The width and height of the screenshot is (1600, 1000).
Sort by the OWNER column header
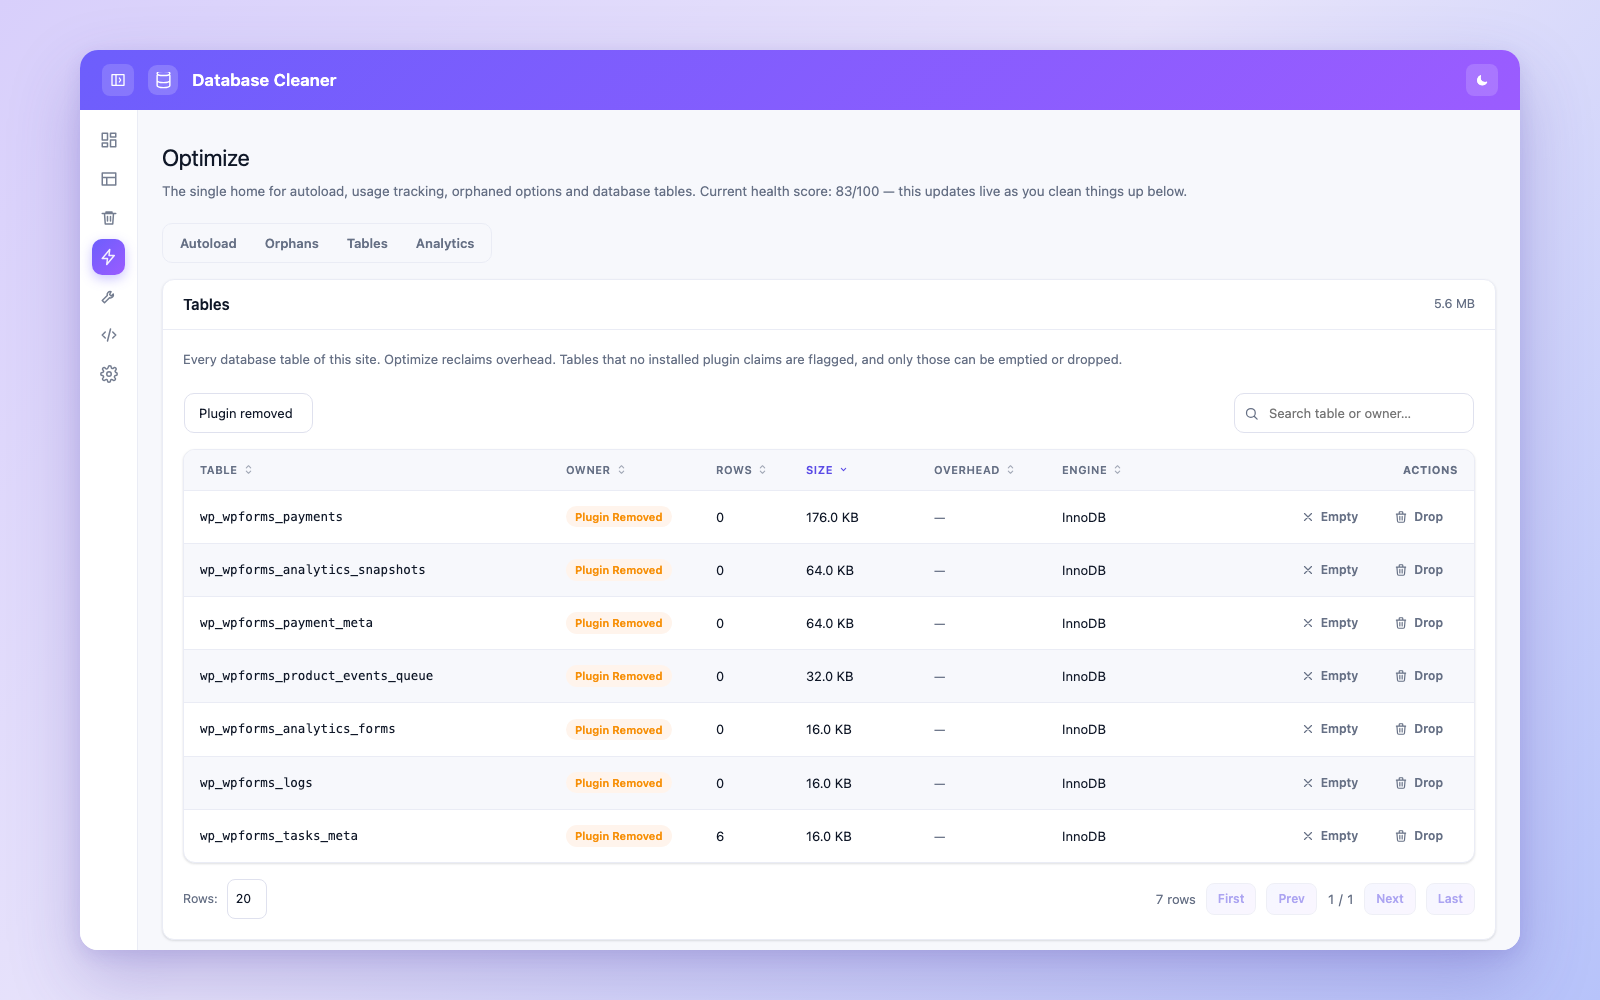[596, 470]
